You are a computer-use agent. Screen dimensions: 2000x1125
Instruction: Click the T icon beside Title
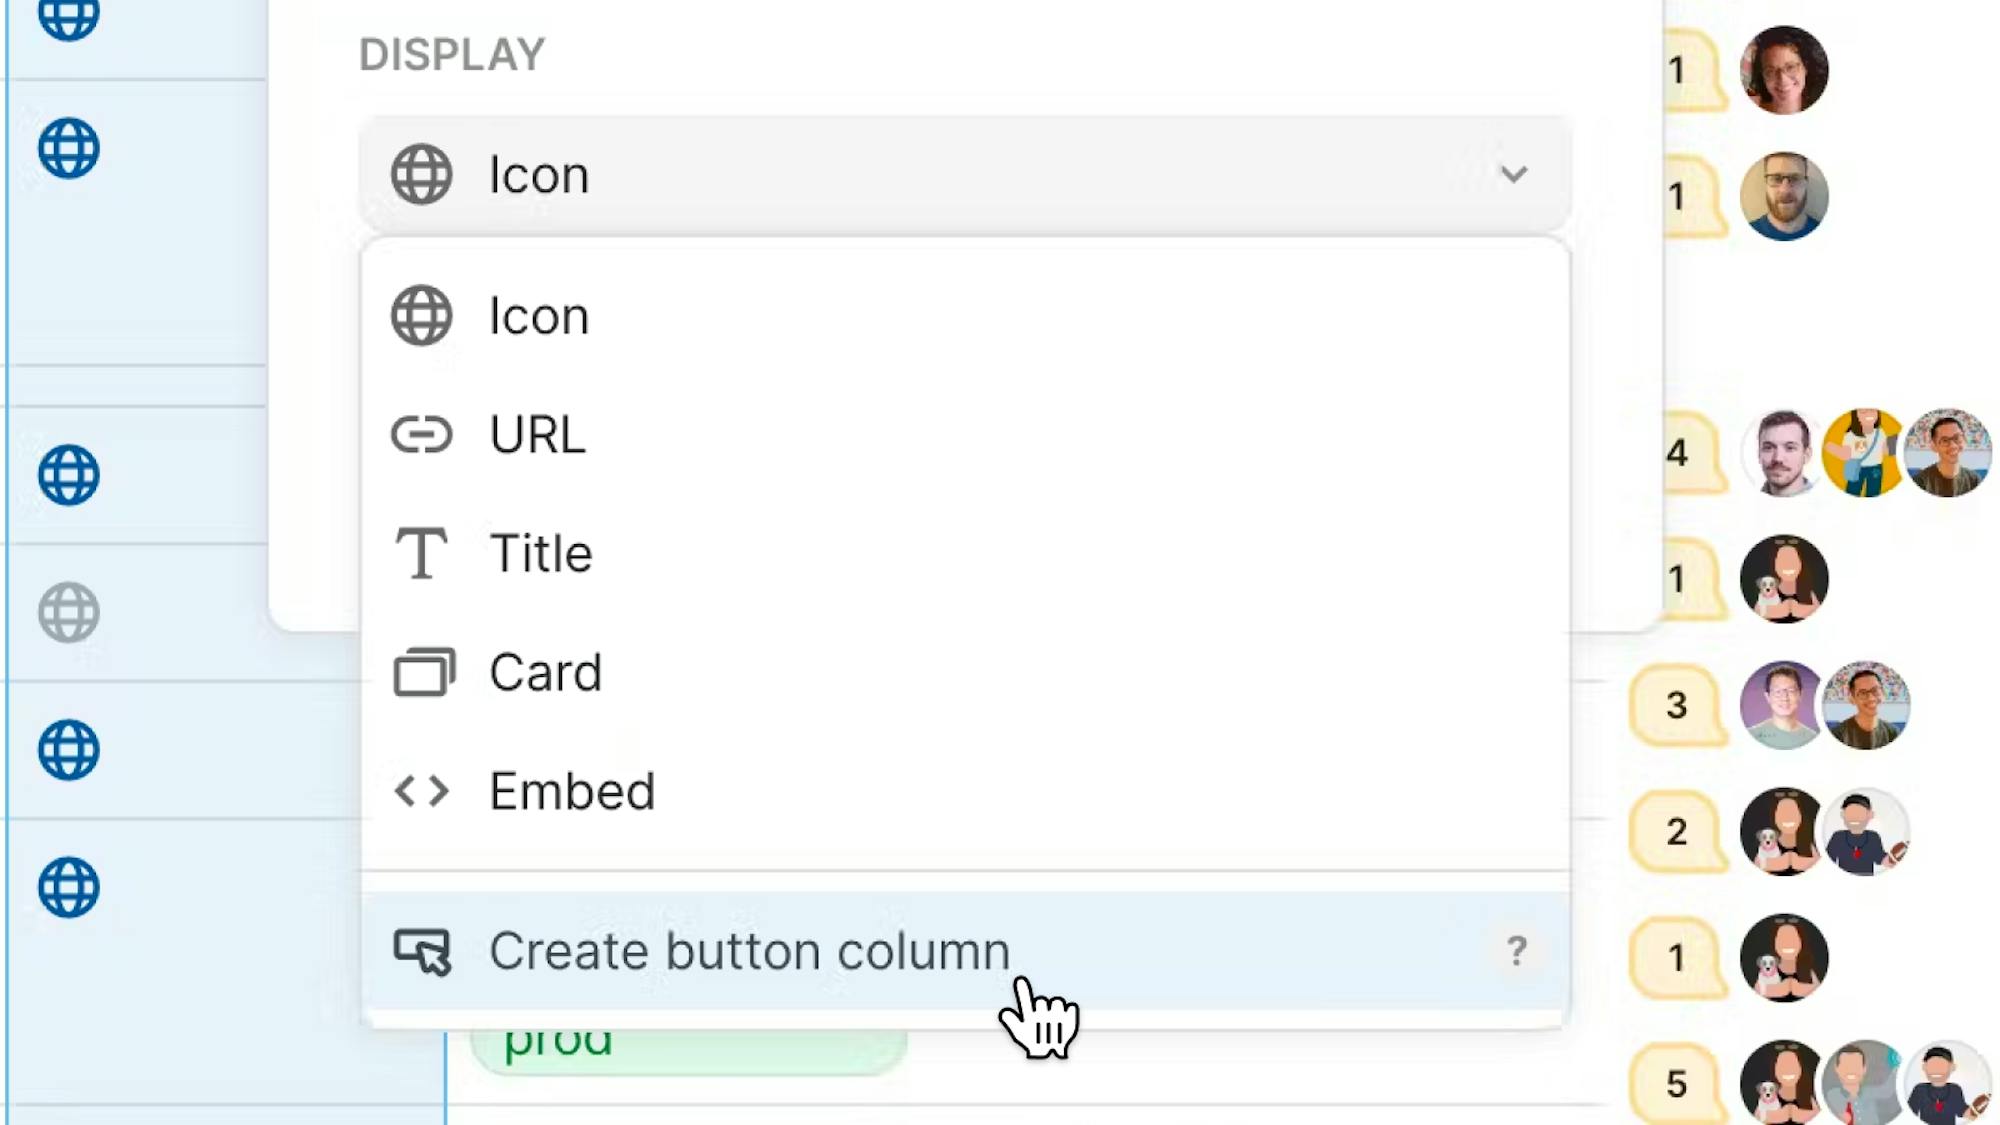click(421, 553)
